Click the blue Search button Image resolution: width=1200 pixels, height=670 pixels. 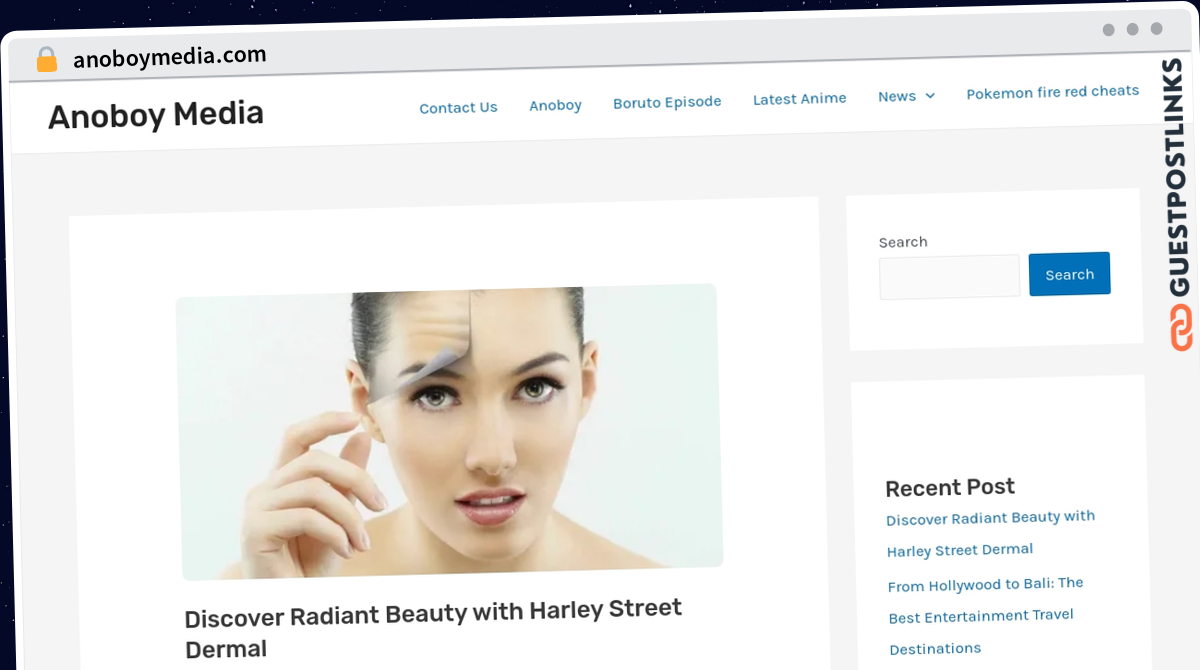tap(1069, 274)
